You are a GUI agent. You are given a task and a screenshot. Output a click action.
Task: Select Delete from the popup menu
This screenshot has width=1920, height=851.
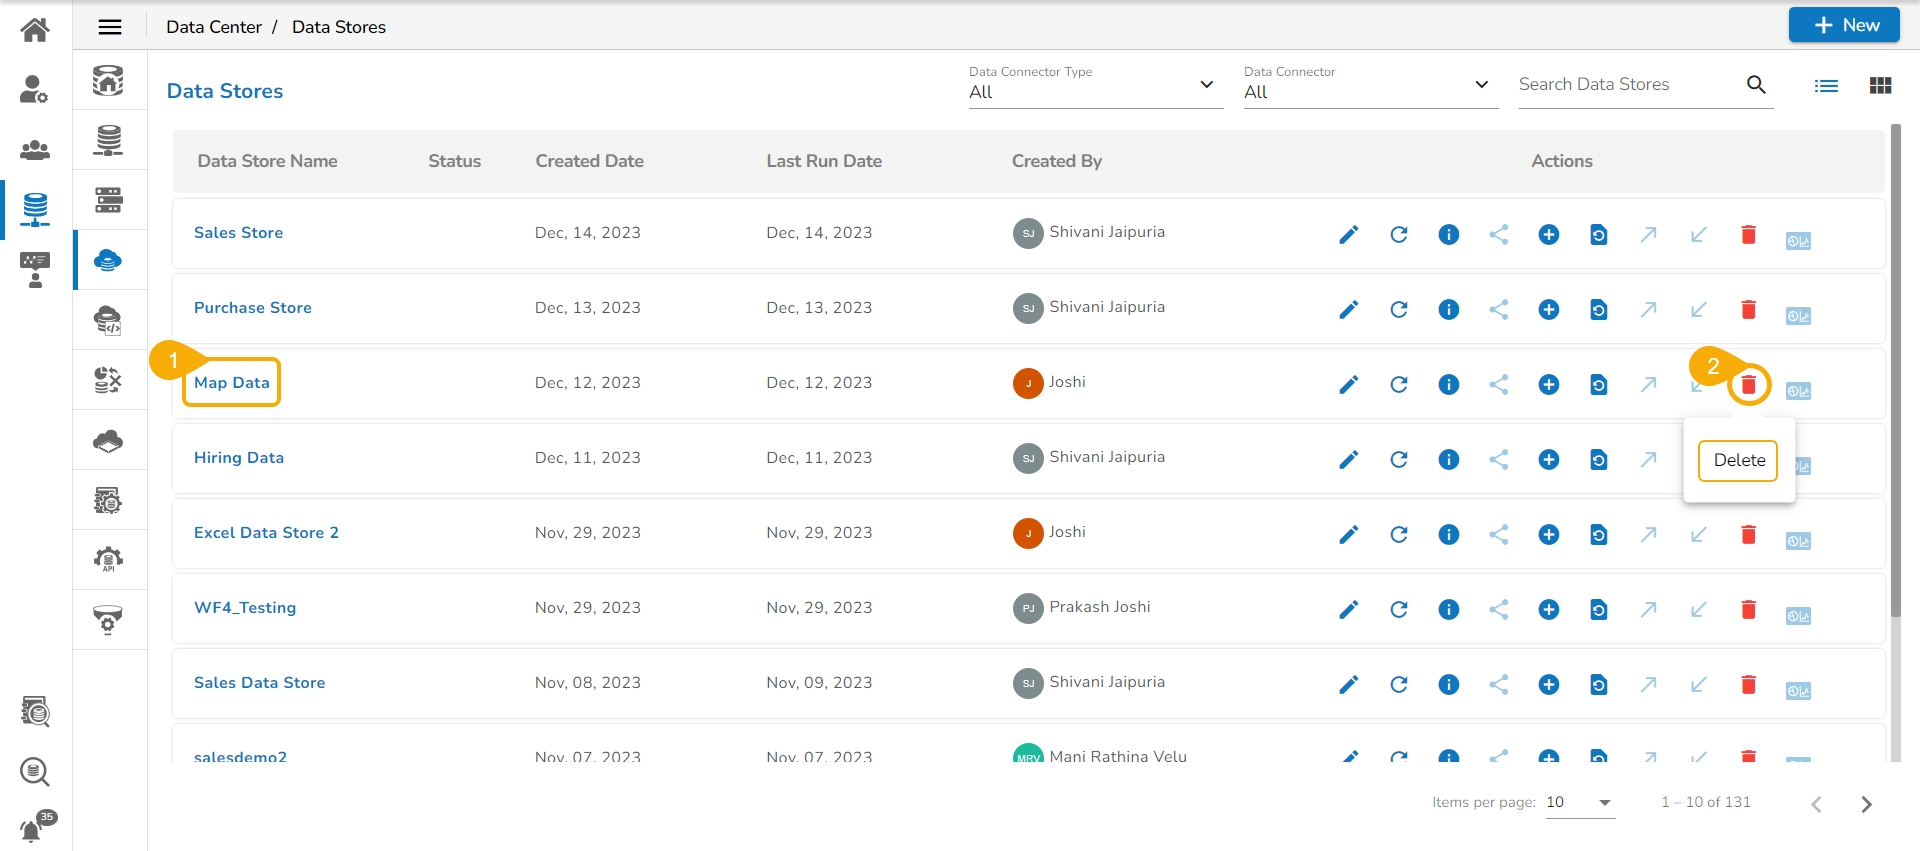(x=1738, y=461)
